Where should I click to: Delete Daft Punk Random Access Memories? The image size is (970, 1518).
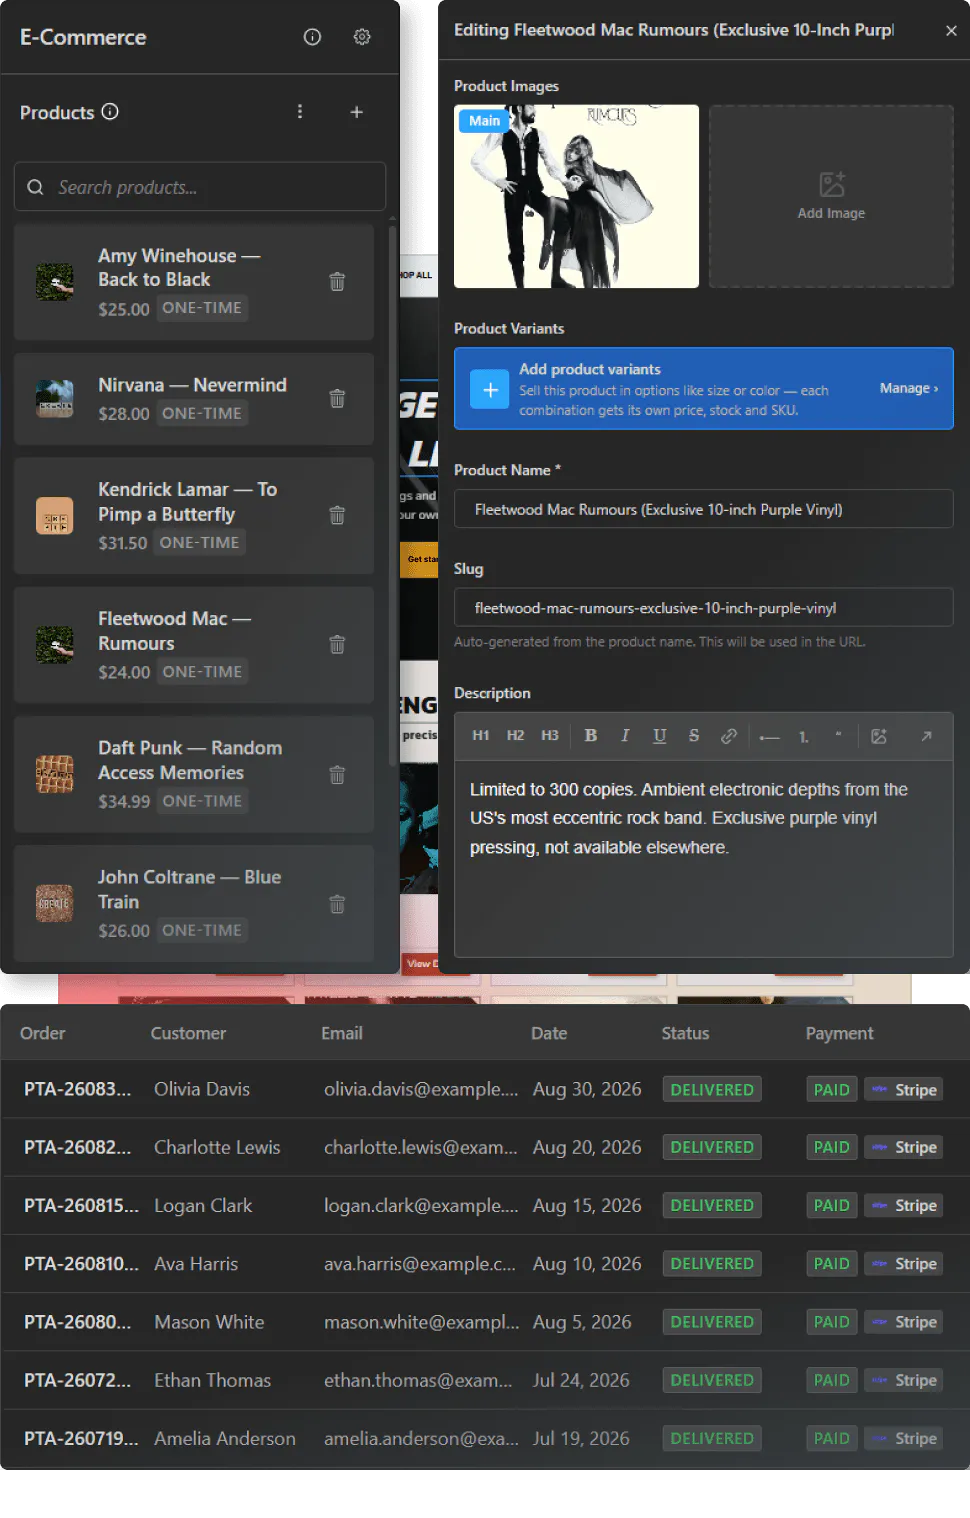click(x=337, y=774)
